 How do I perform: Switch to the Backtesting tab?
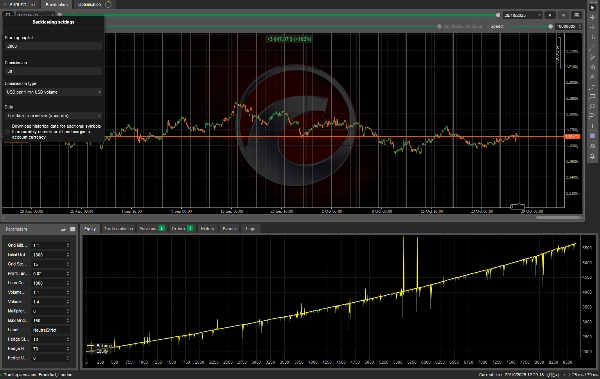[57, 5]
